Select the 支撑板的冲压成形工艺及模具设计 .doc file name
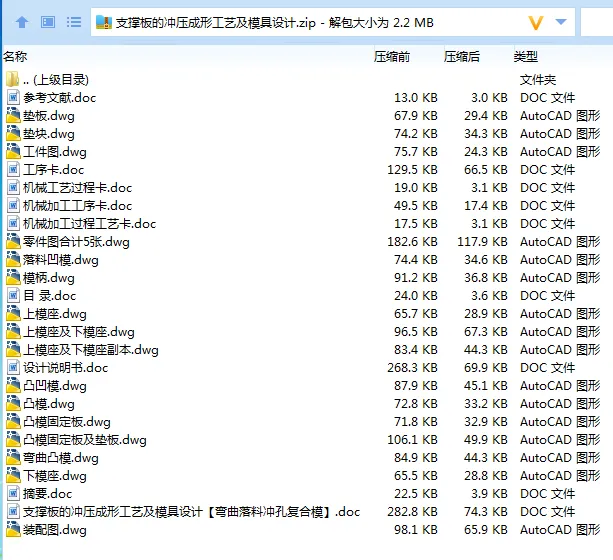 192,512
